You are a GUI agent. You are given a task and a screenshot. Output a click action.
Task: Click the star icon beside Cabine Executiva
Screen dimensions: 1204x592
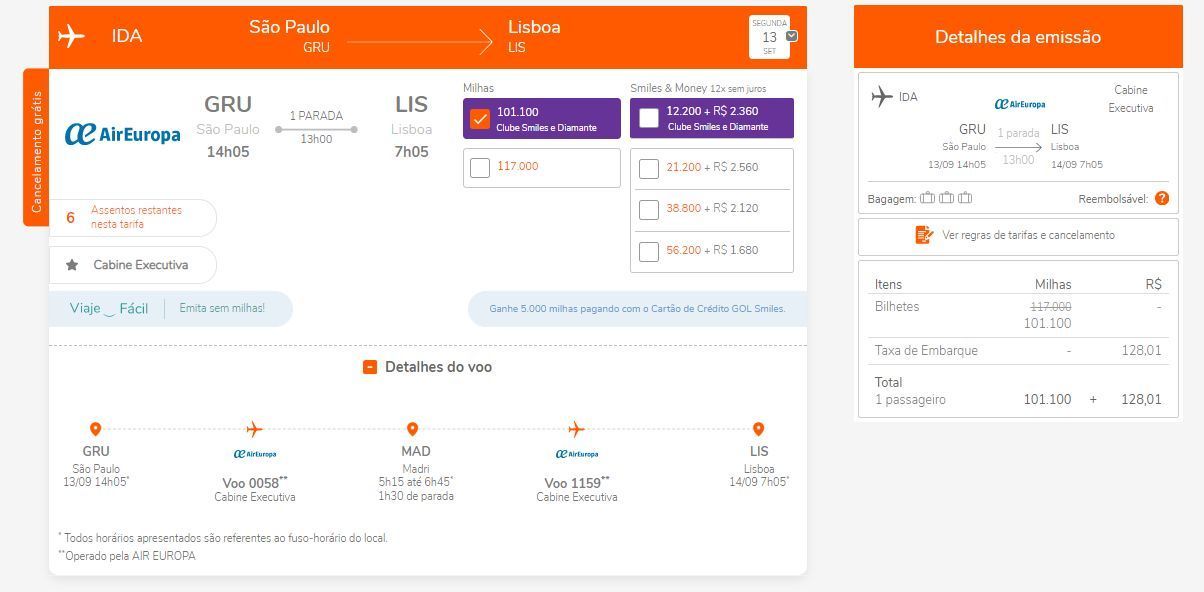coord(72,265)
